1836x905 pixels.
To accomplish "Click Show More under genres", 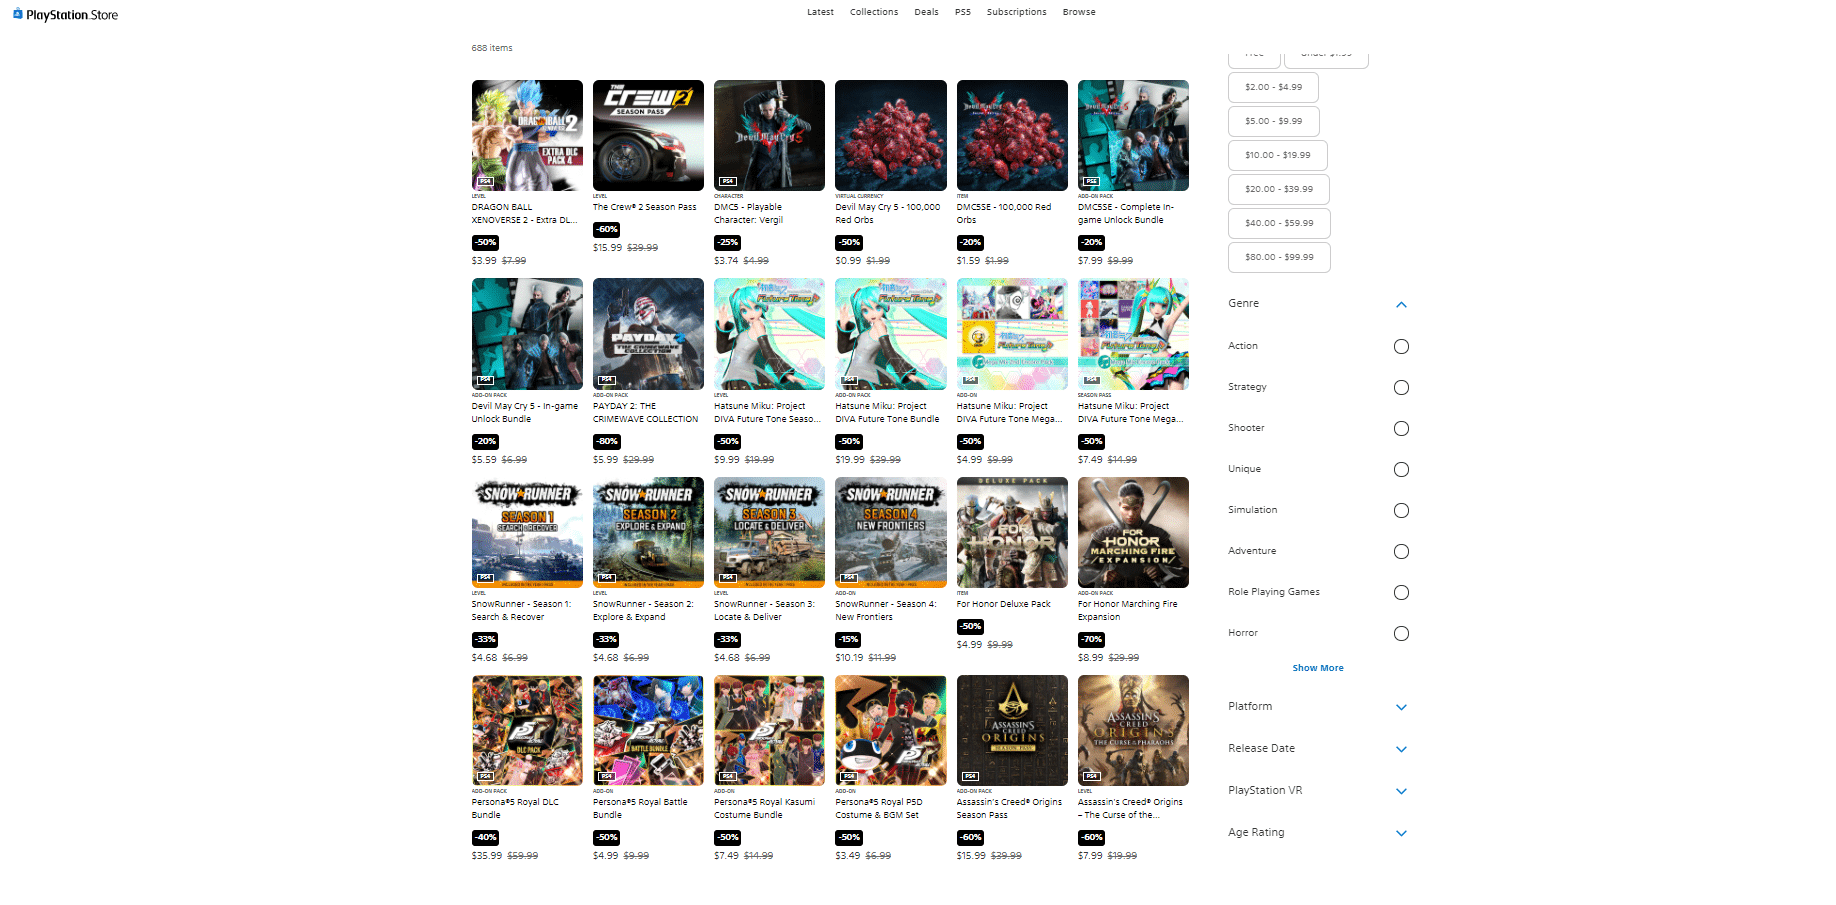I will coord(1317,668).
